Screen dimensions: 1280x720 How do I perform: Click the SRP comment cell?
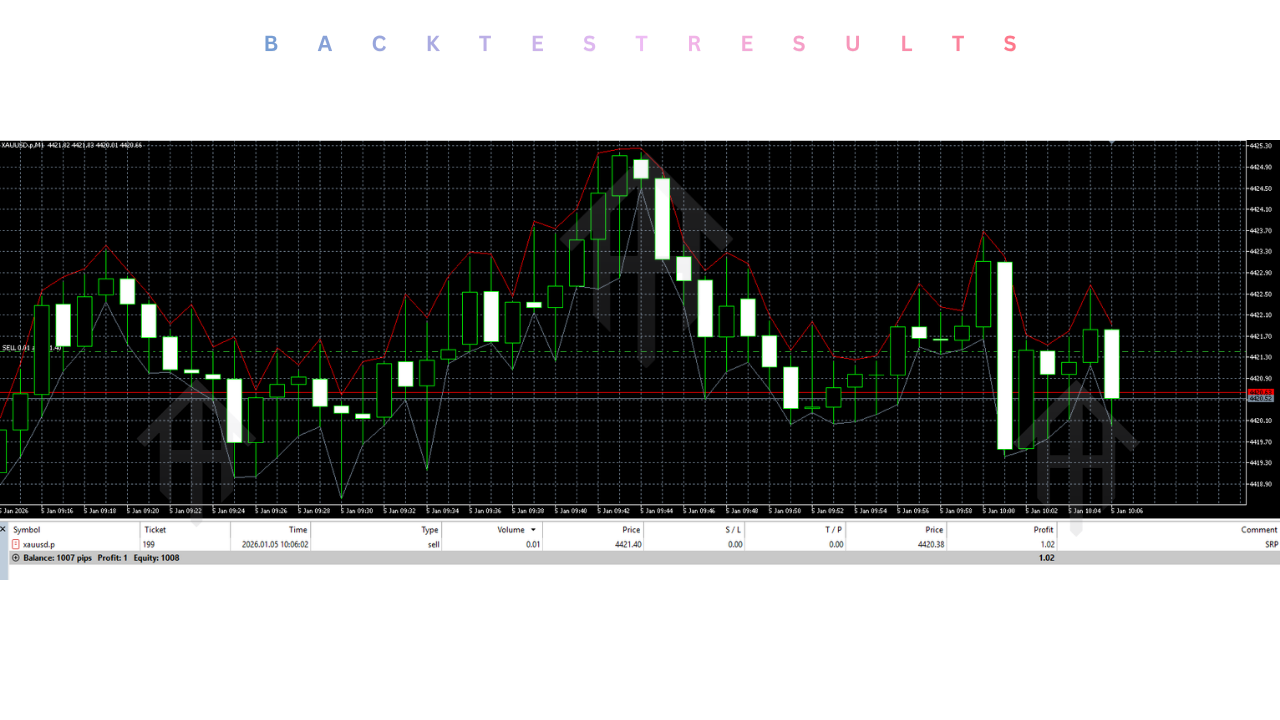[x=1271, y=544]
